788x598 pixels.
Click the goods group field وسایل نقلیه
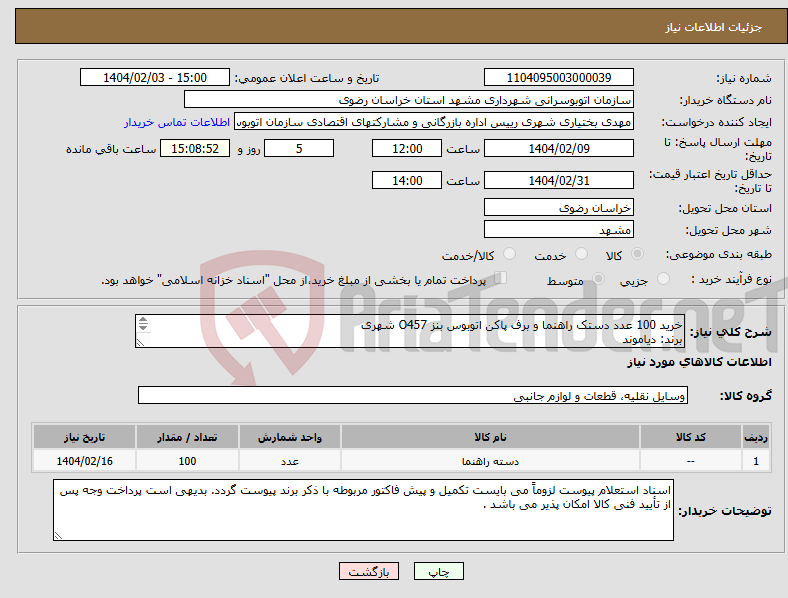click(x=413, y=395)
